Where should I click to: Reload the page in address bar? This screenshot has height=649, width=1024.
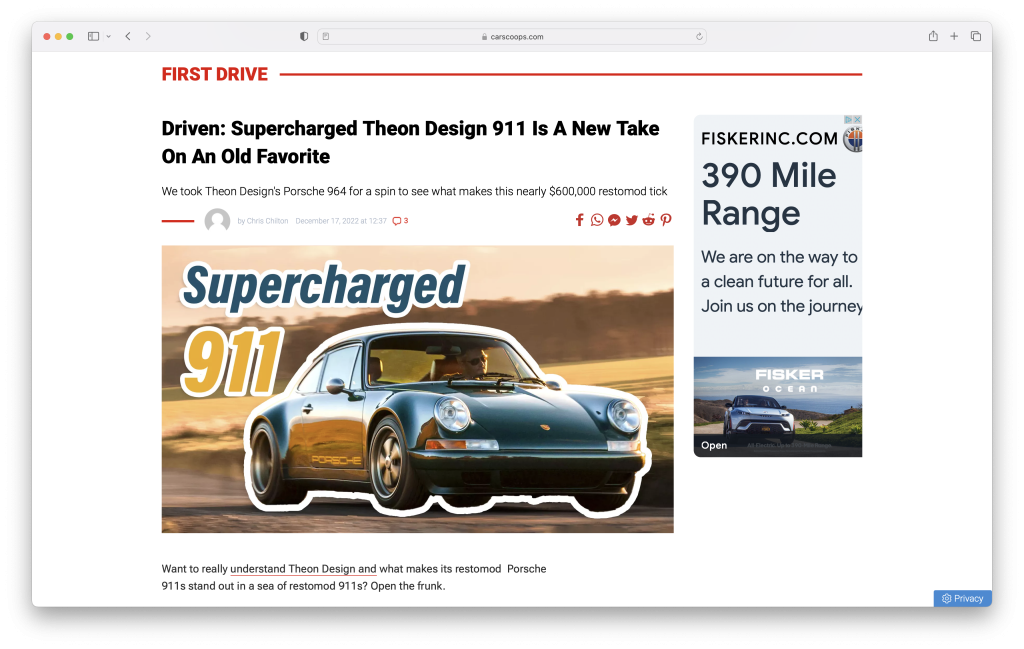tap(699, 36)
